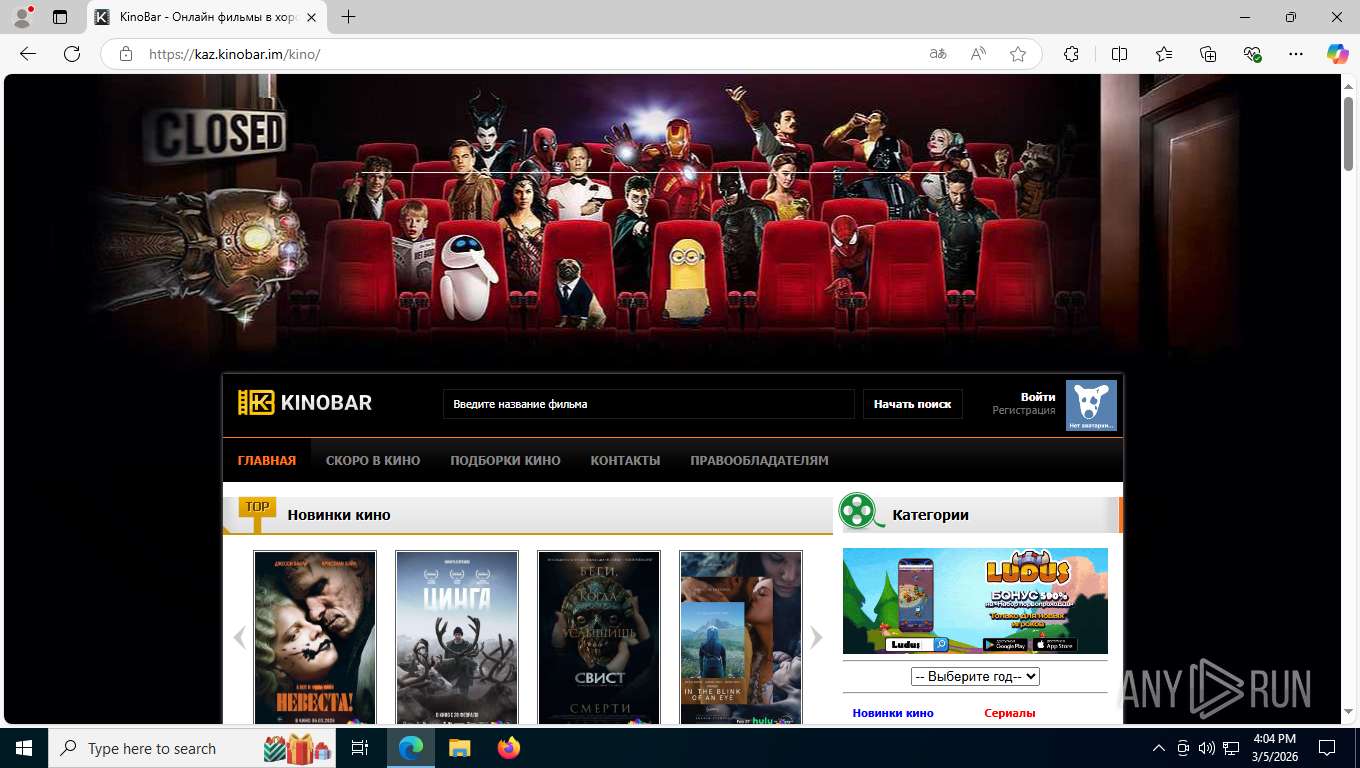Open the ПОДБОРКИ КИНО menu item
Image resolution: width=1360 pixels, height=768 pixels.
pyautogui.click(x=505, y=461)
